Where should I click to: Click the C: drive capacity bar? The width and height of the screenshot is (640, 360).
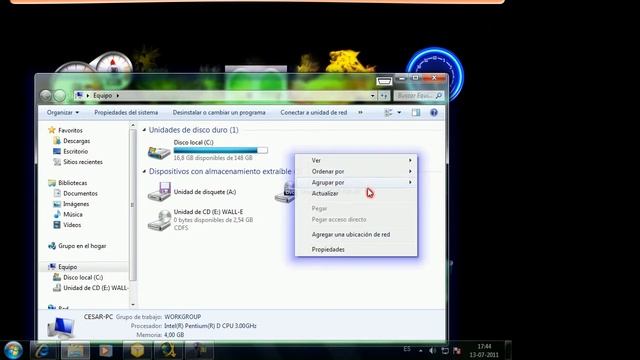tap(221, 150)
